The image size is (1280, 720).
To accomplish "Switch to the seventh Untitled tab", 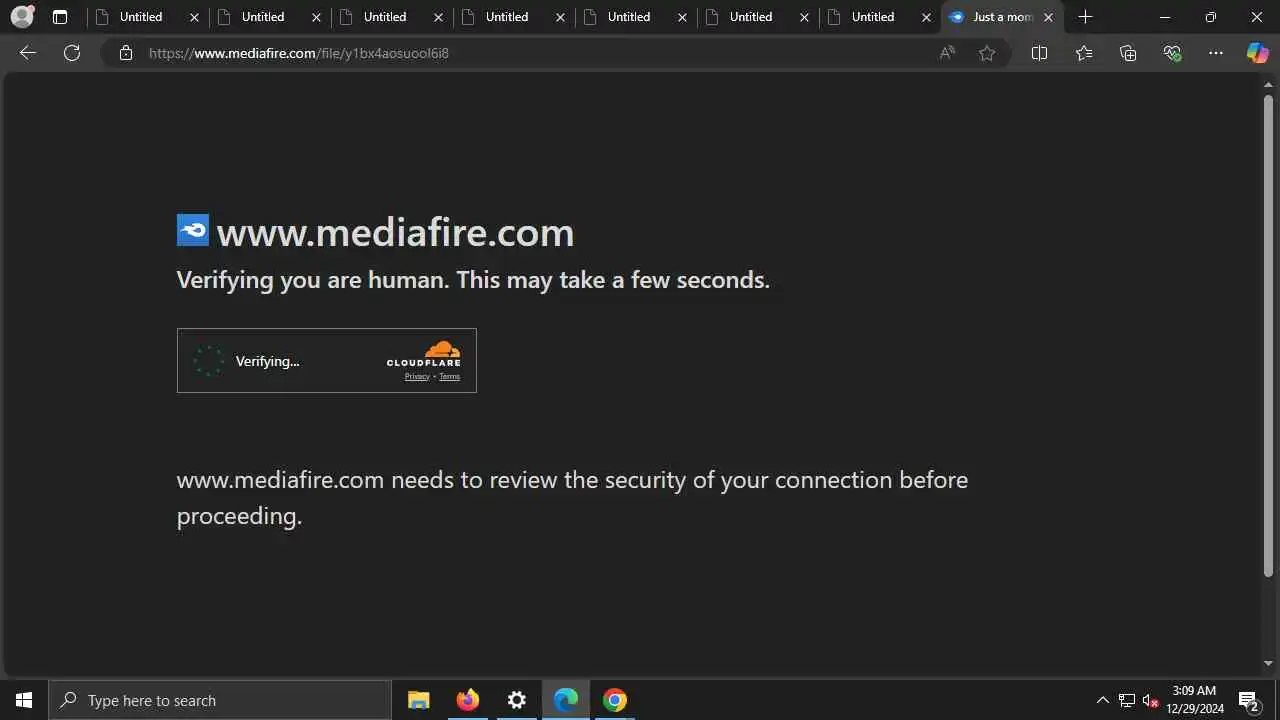I will (x=880, y=17).
